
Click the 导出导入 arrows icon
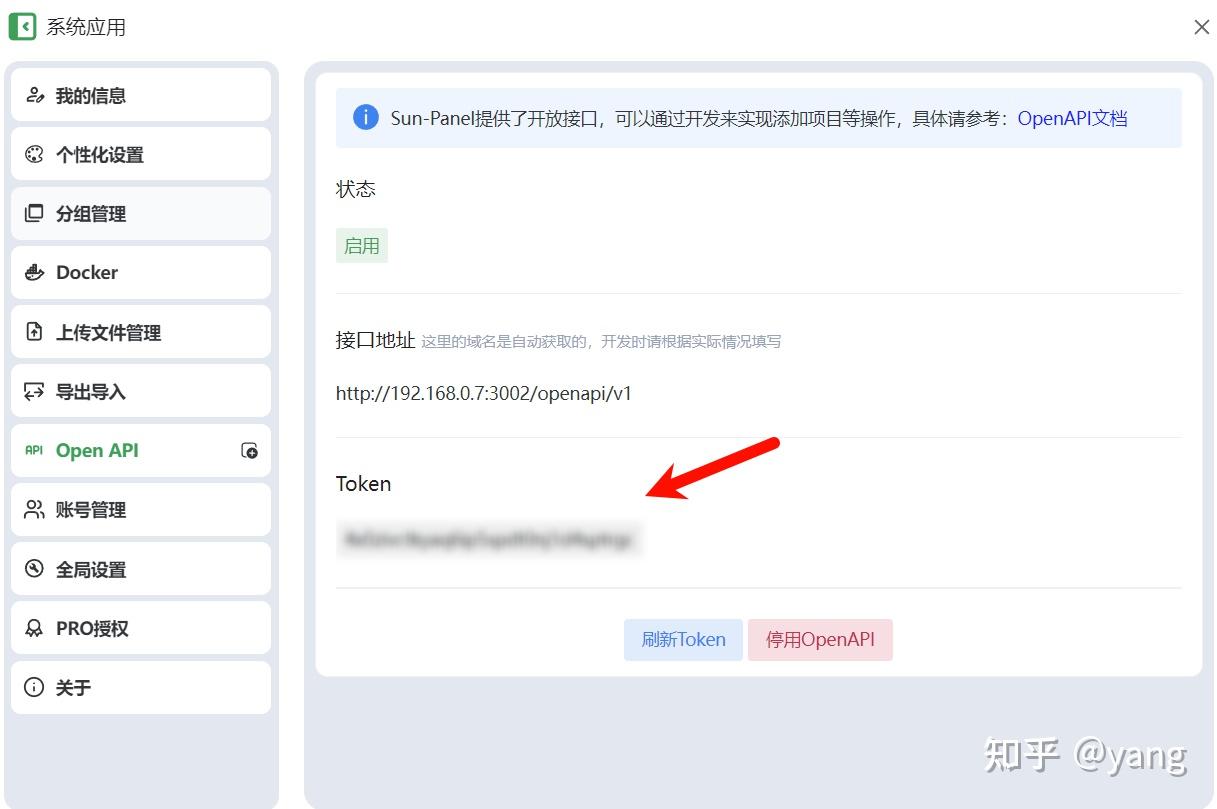(x=35, y=391)
